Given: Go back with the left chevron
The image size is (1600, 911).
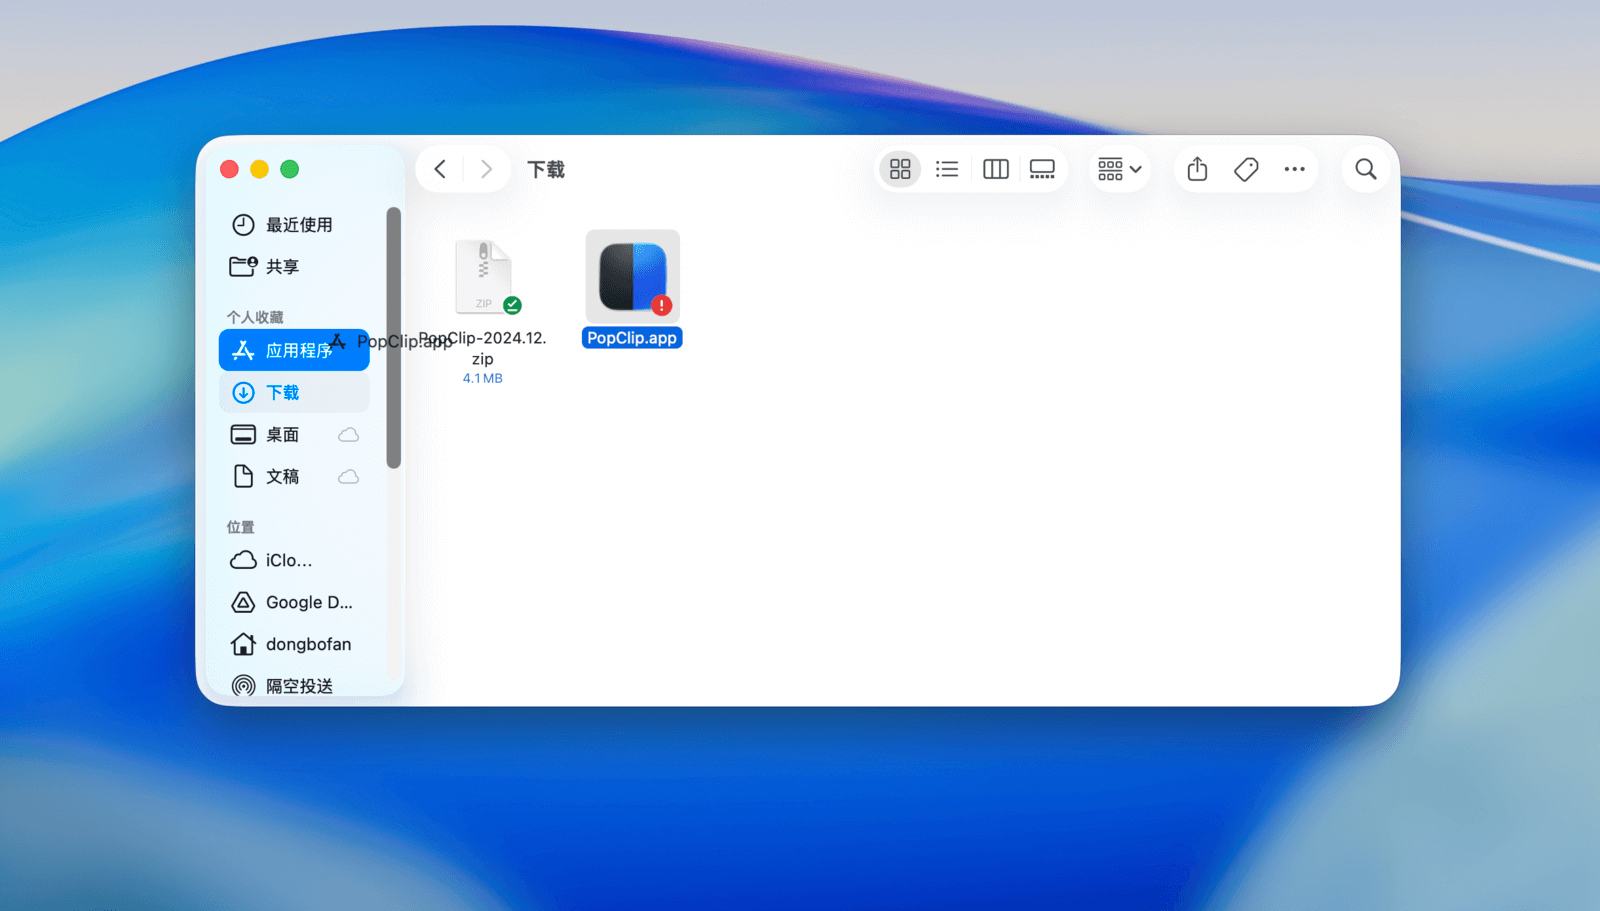Looking at the screenshot, I should (440, 169).
